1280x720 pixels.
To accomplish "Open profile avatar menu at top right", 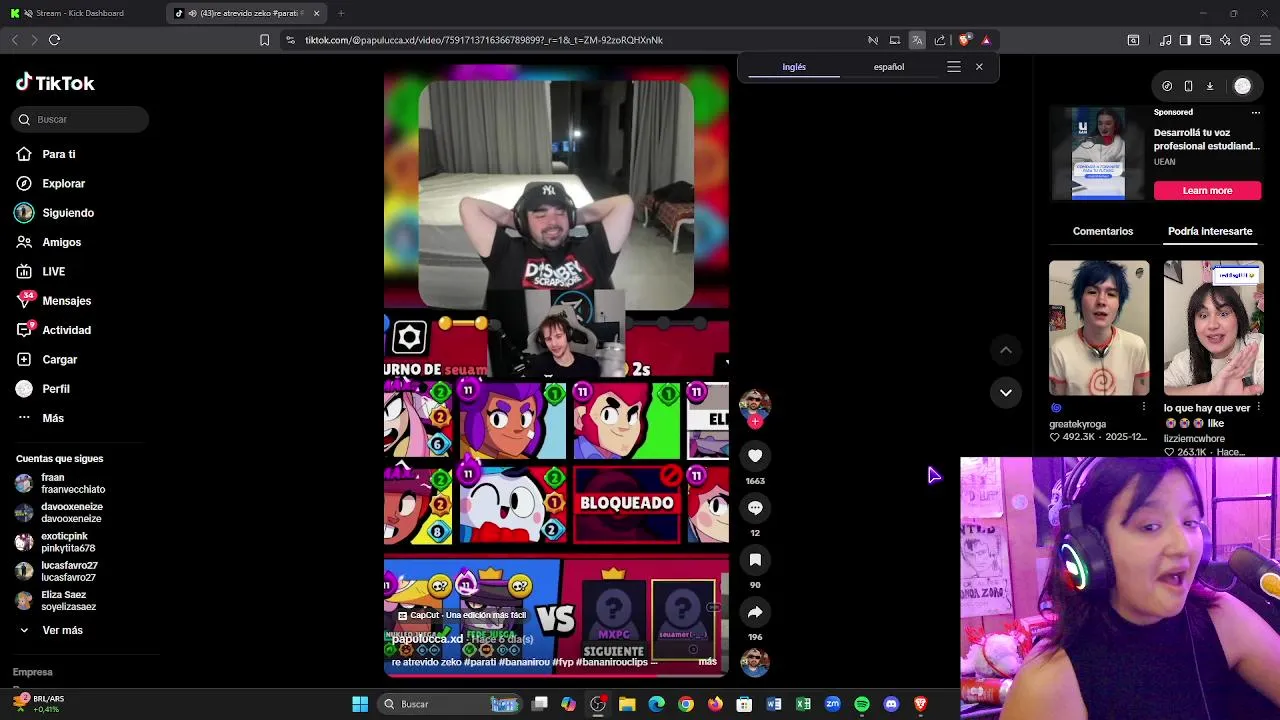I will 1243,86.
